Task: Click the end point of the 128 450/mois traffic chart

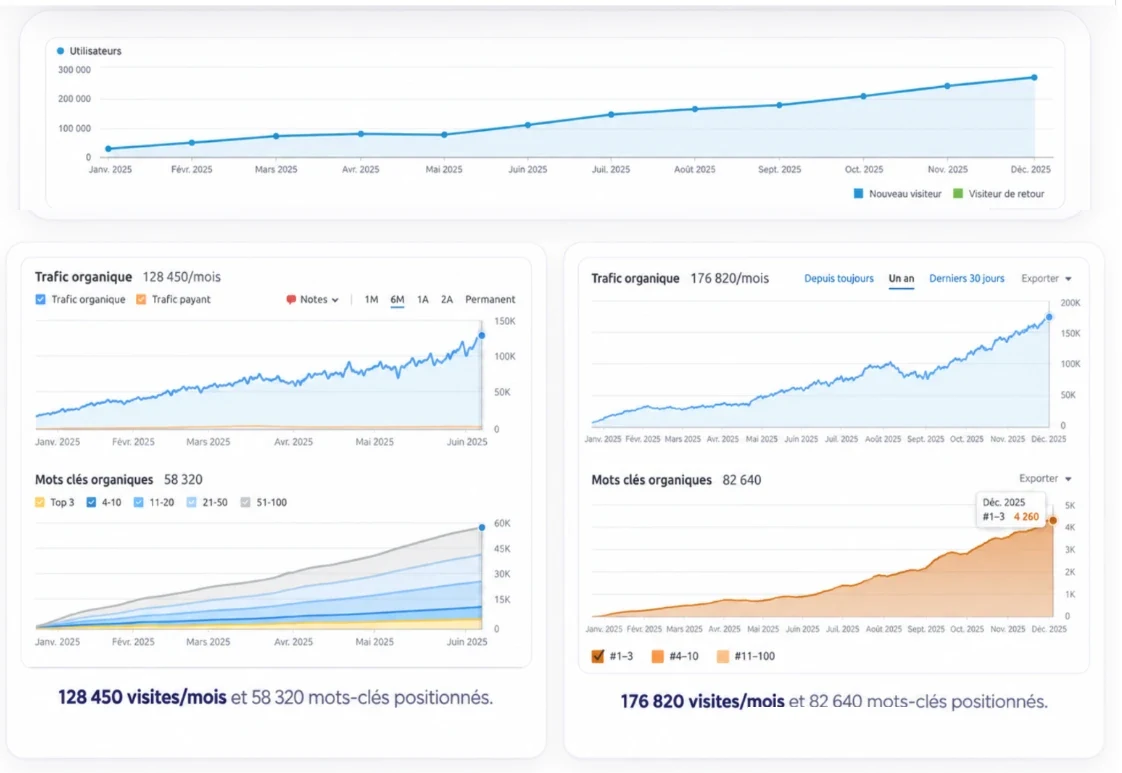Action: tap(482, 335)
